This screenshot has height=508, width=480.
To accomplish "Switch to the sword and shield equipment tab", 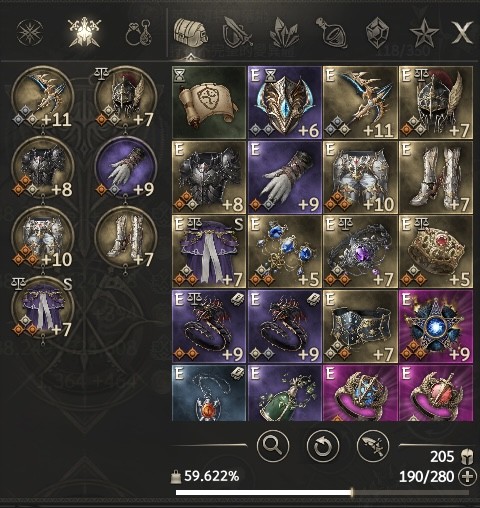I will tap(237, 33).
